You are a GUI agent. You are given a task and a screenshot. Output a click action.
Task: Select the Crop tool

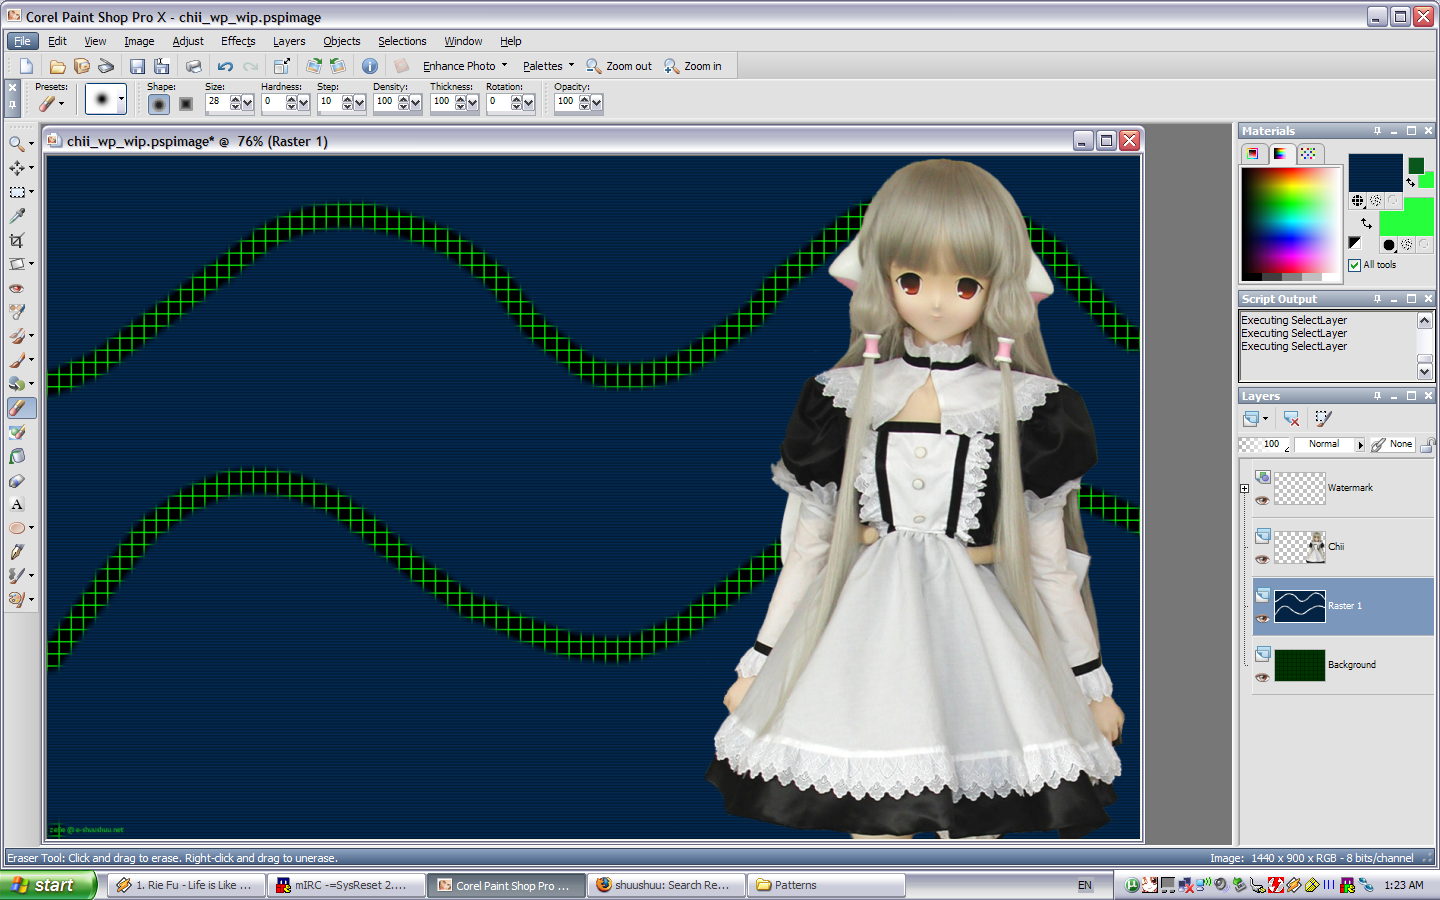[x=17, y=240]
